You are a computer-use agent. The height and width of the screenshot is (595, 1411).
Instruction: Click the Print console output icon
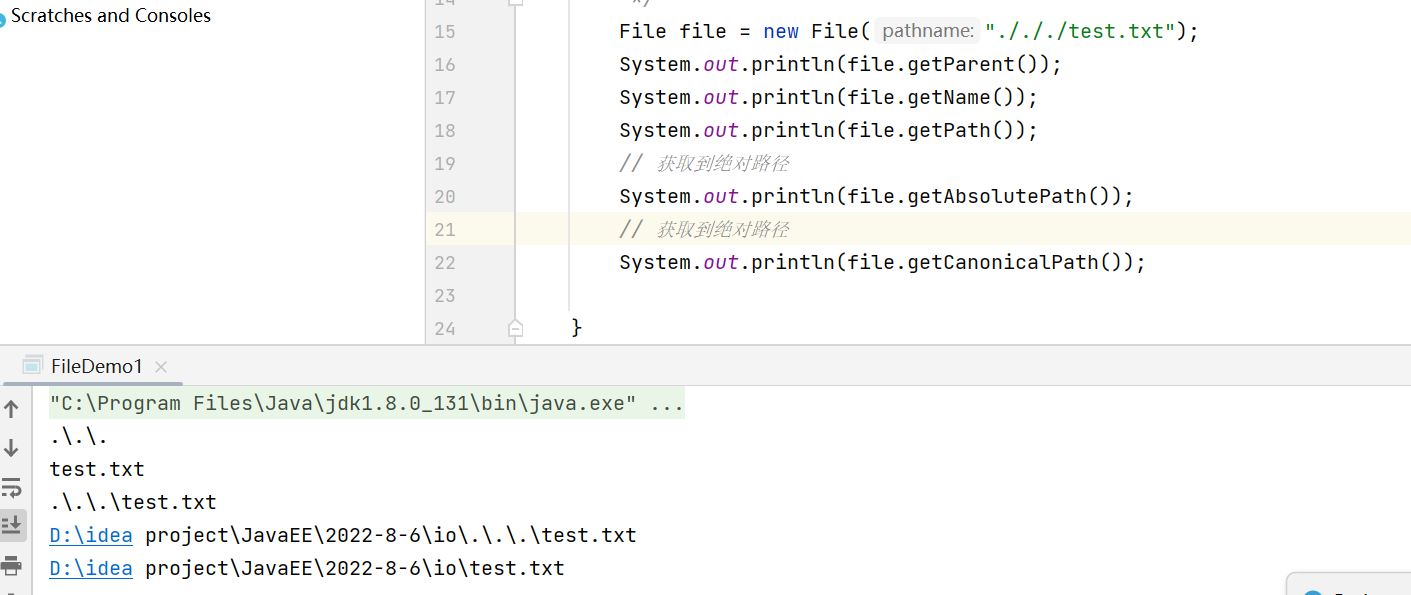[12, 565]
